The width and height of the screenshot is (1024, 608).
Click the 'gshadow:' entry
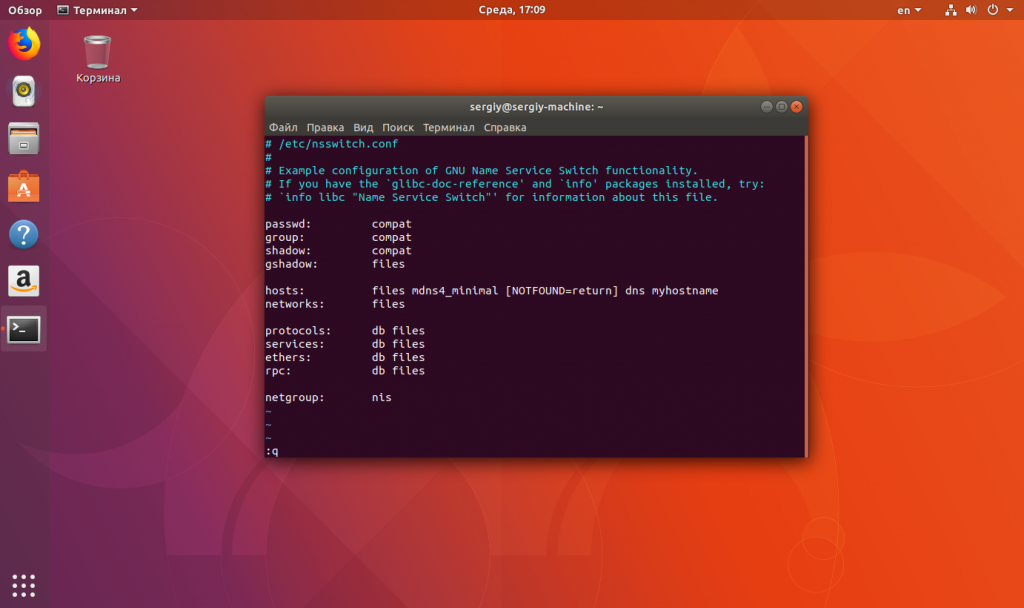[x=291, y=264]
